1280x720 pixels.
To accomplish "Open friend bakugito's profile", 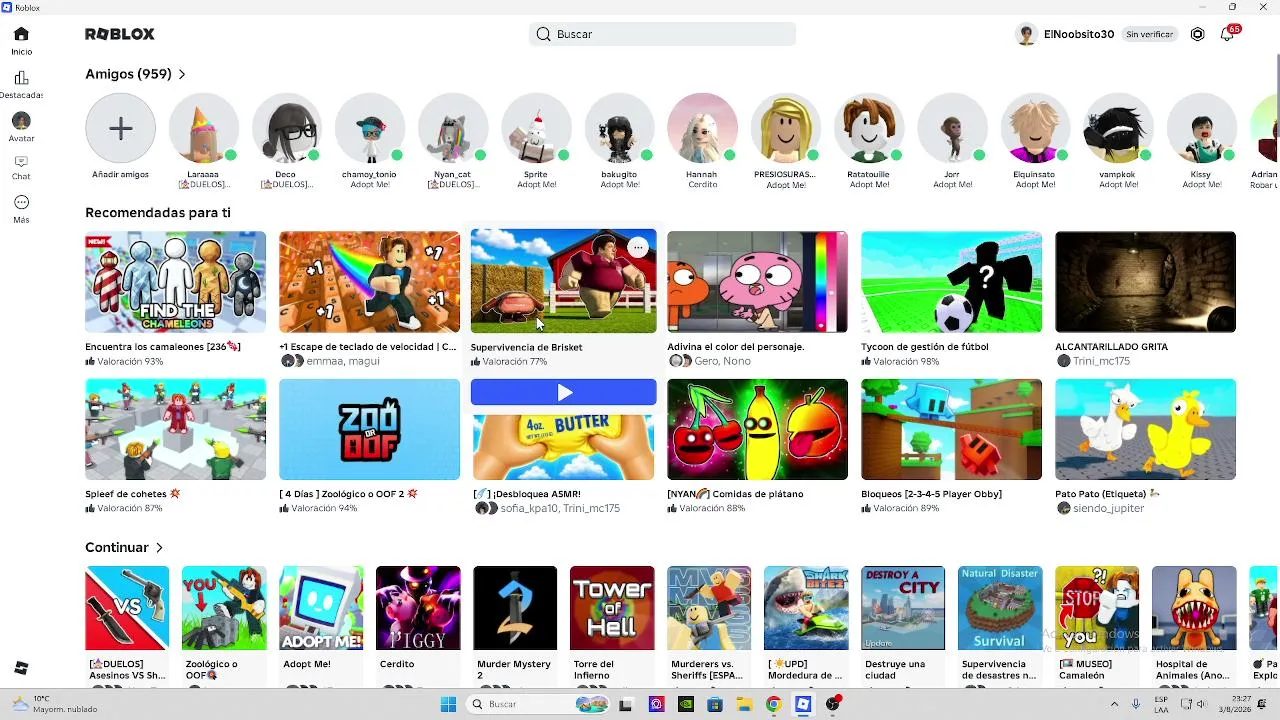I will [619, 128].
